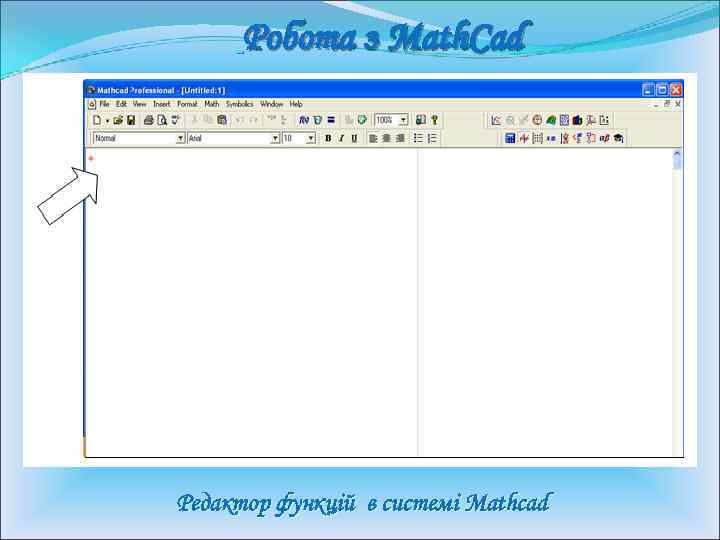Insert a Contour Plot from Graph toolbar
This screenshot has height=540, width=720.
click(x=564, y=120)
